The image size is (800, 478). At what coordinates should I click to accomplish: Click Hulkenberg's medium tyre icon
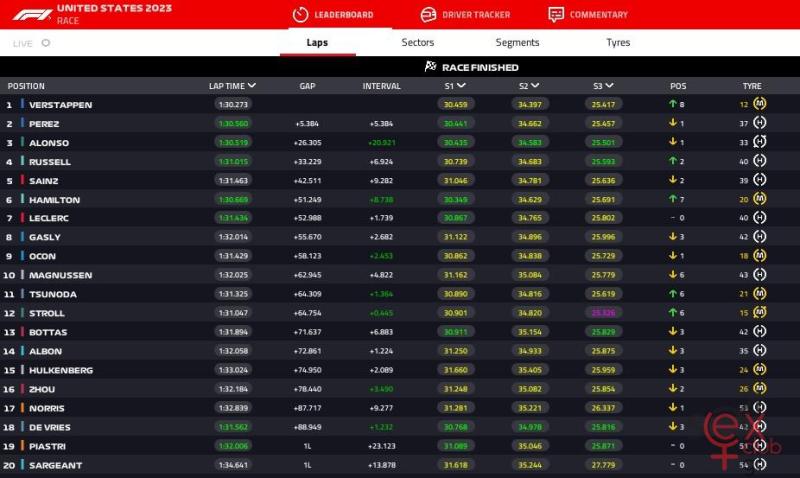tap(760, 369)
